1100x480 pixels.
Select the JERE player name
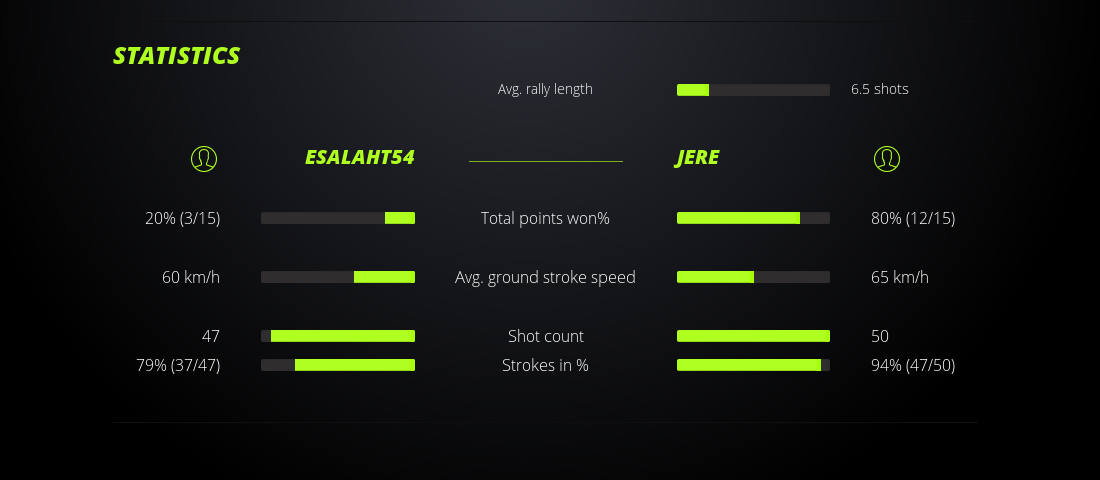pyautogui.click(x=697, y=158)
